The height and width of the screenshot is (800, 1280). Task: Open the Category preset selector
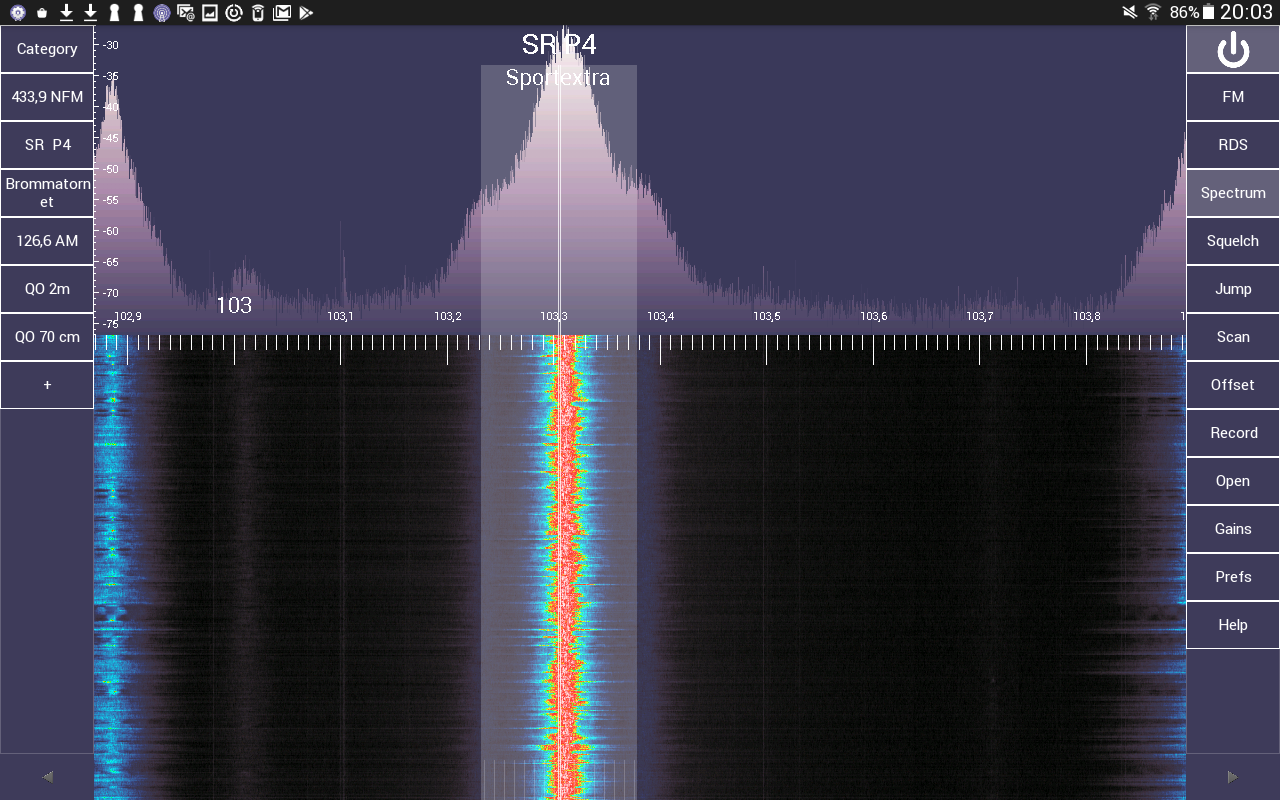(47, 49)
